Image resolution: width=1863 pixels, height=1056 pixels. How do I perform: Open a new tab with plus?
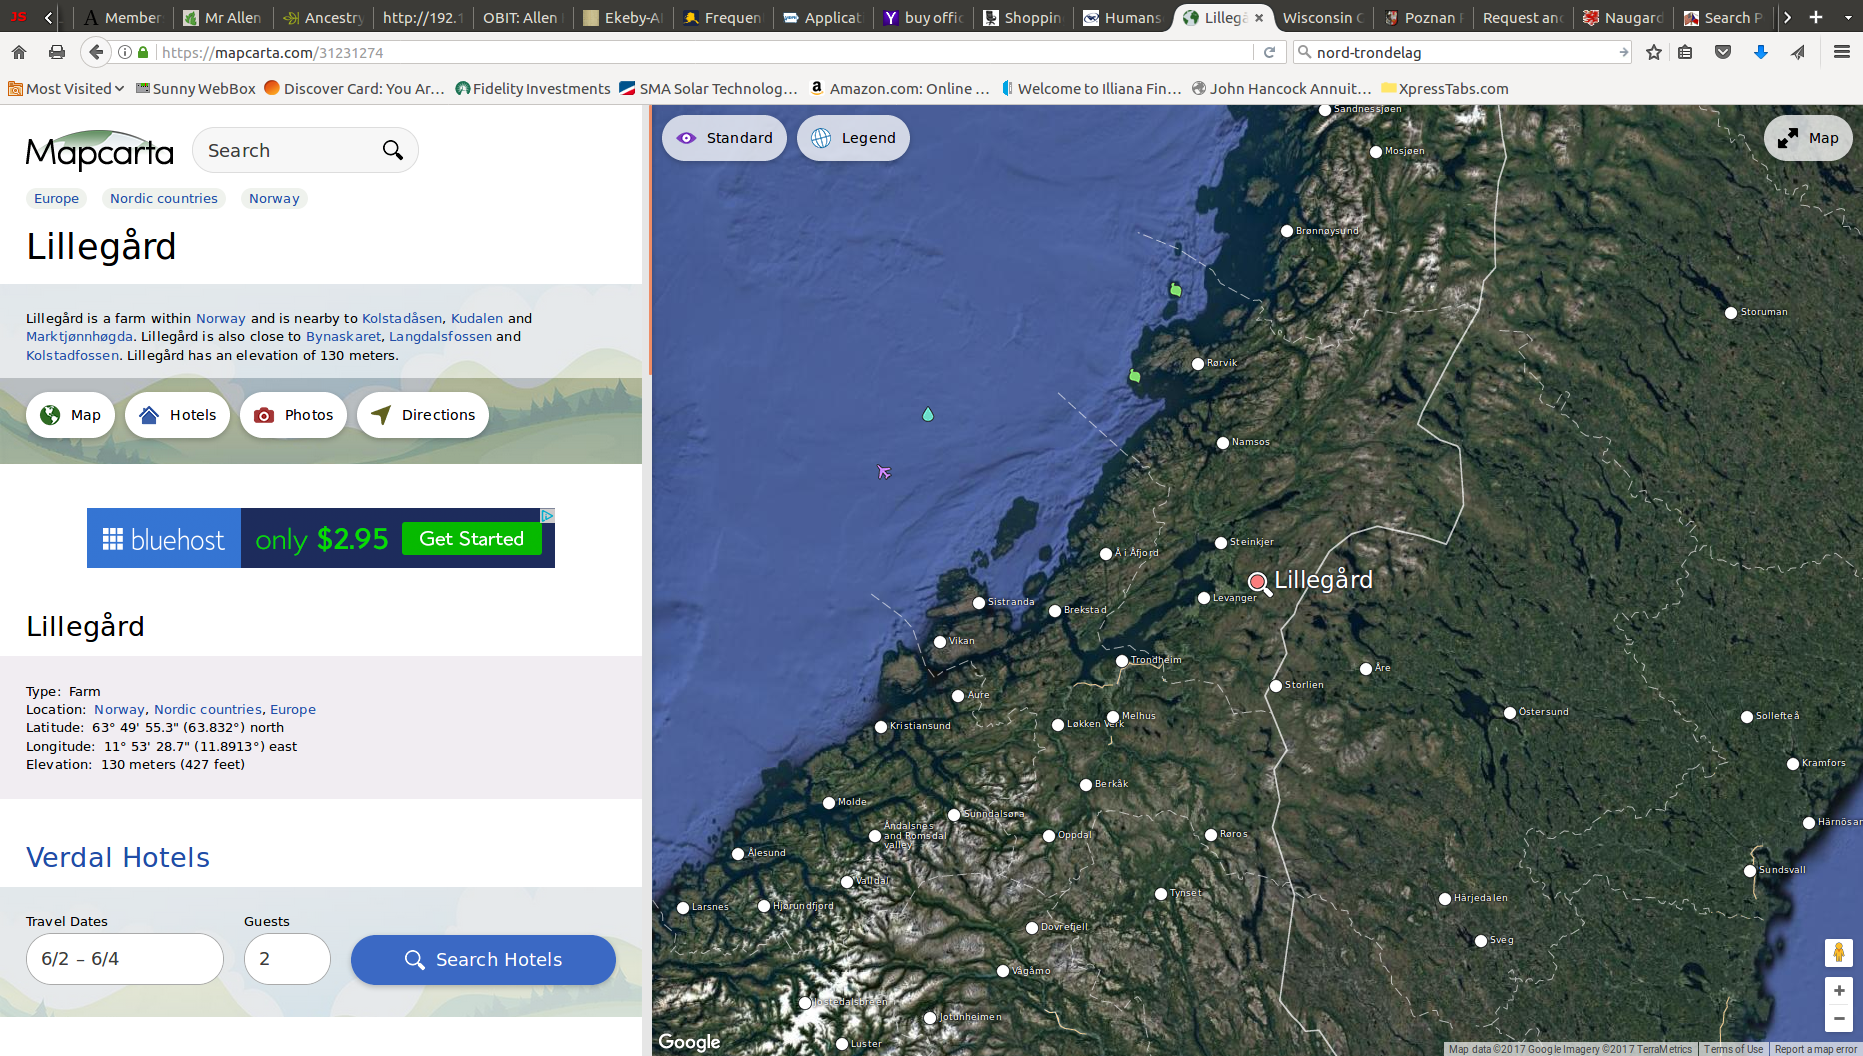coord(1816,17)
